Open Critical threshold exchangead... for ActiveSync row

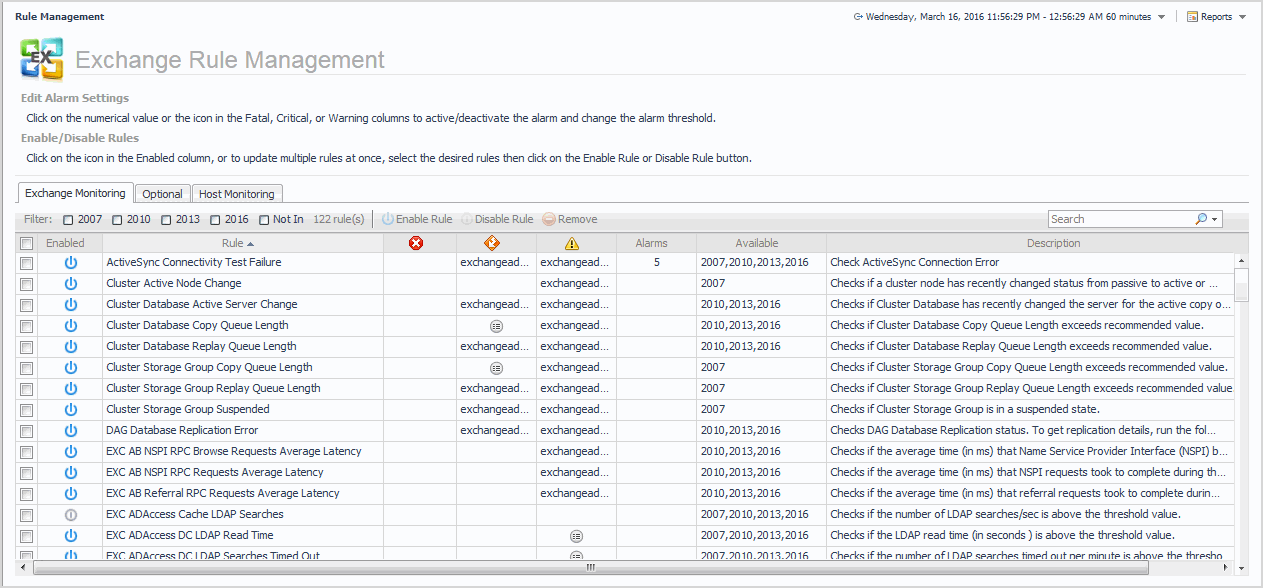[x=495, y=262]
